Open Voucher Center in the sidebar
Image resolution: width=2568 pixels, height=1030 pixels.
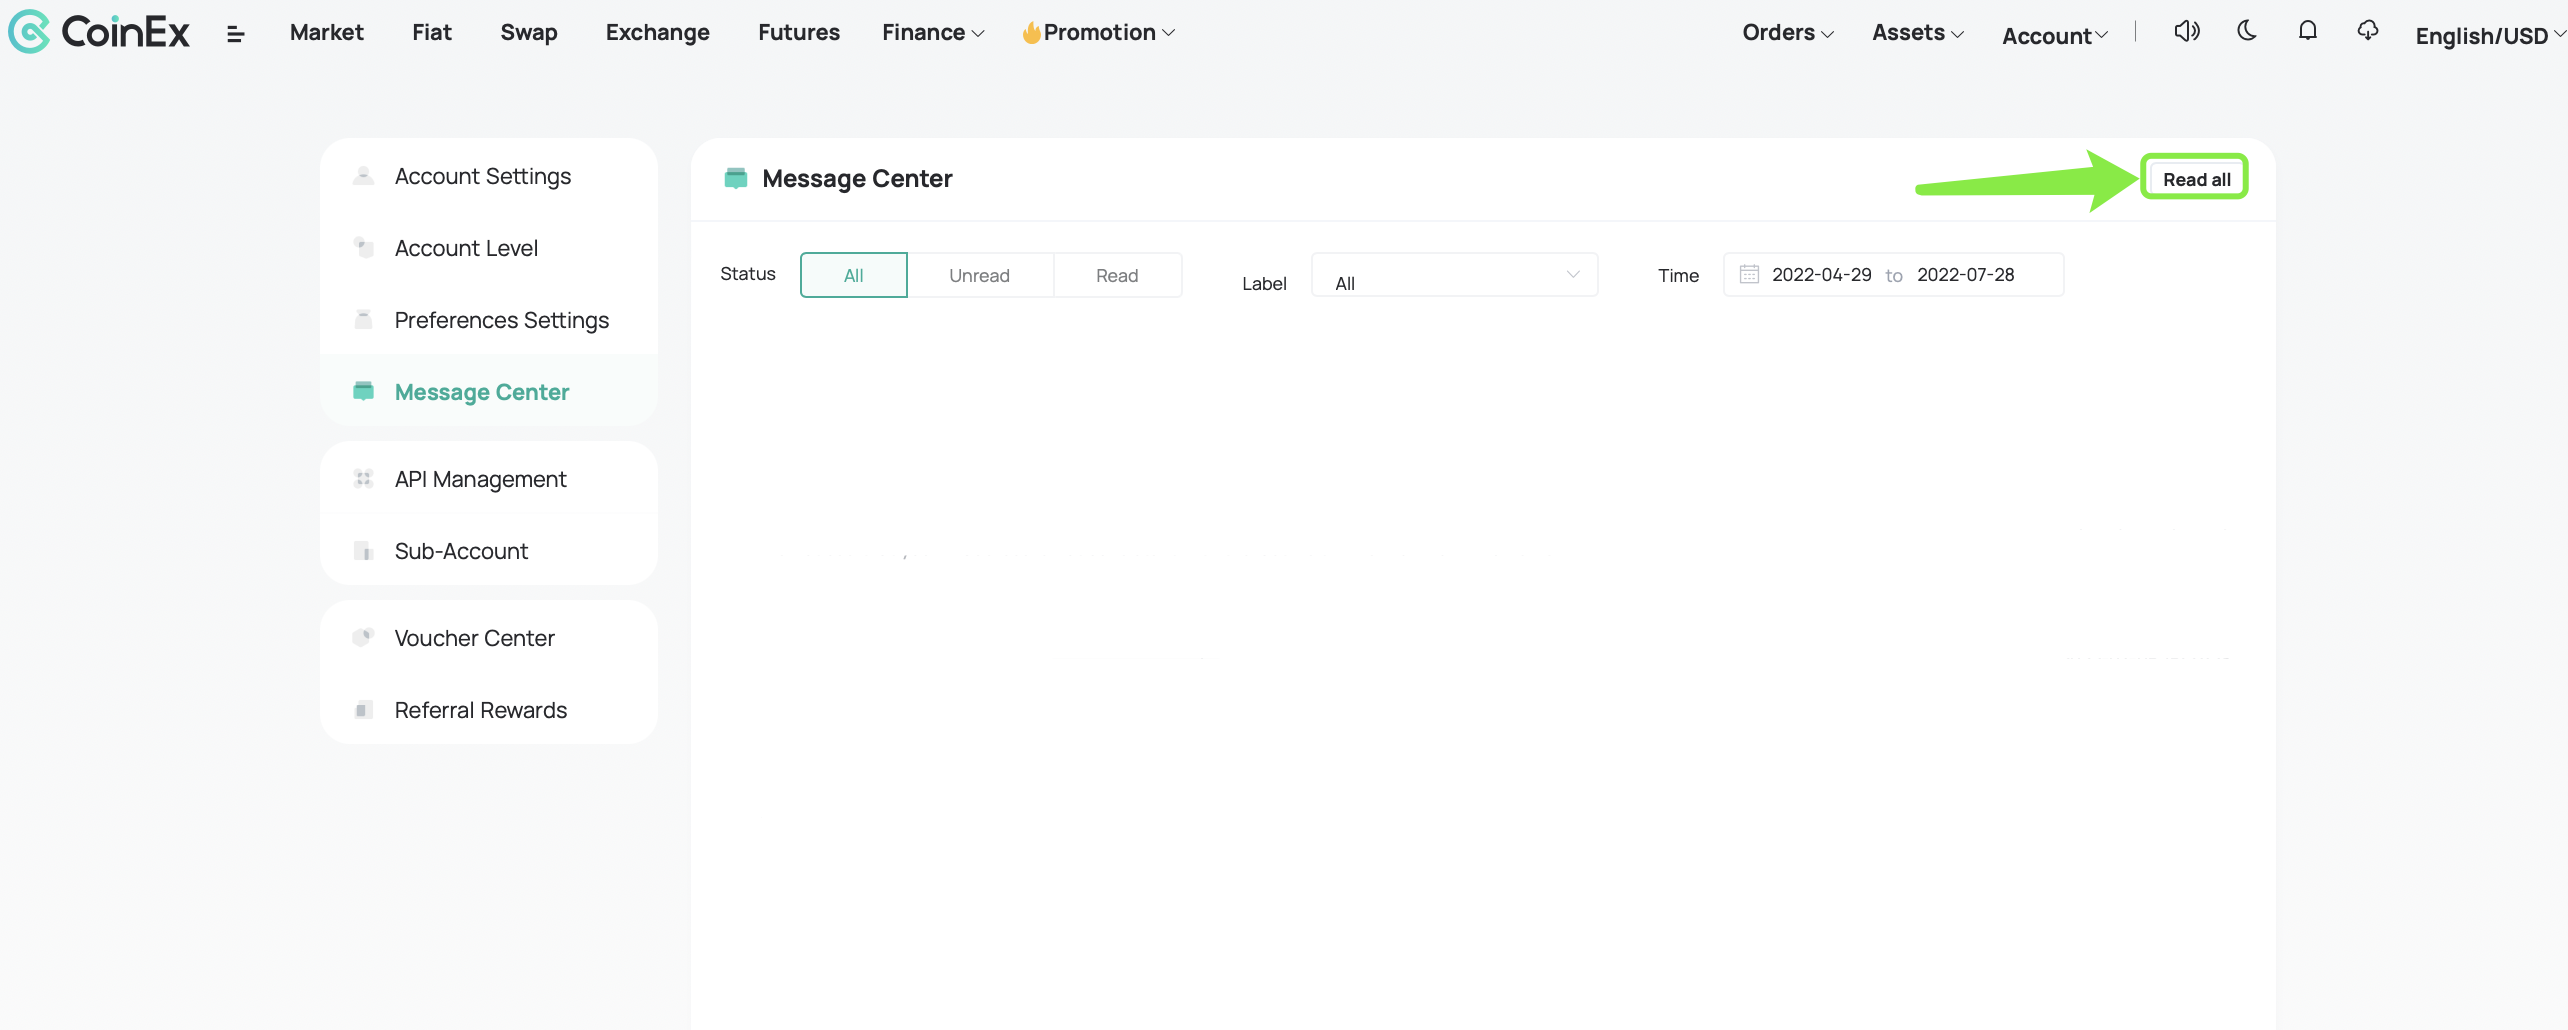click(489, 637)
